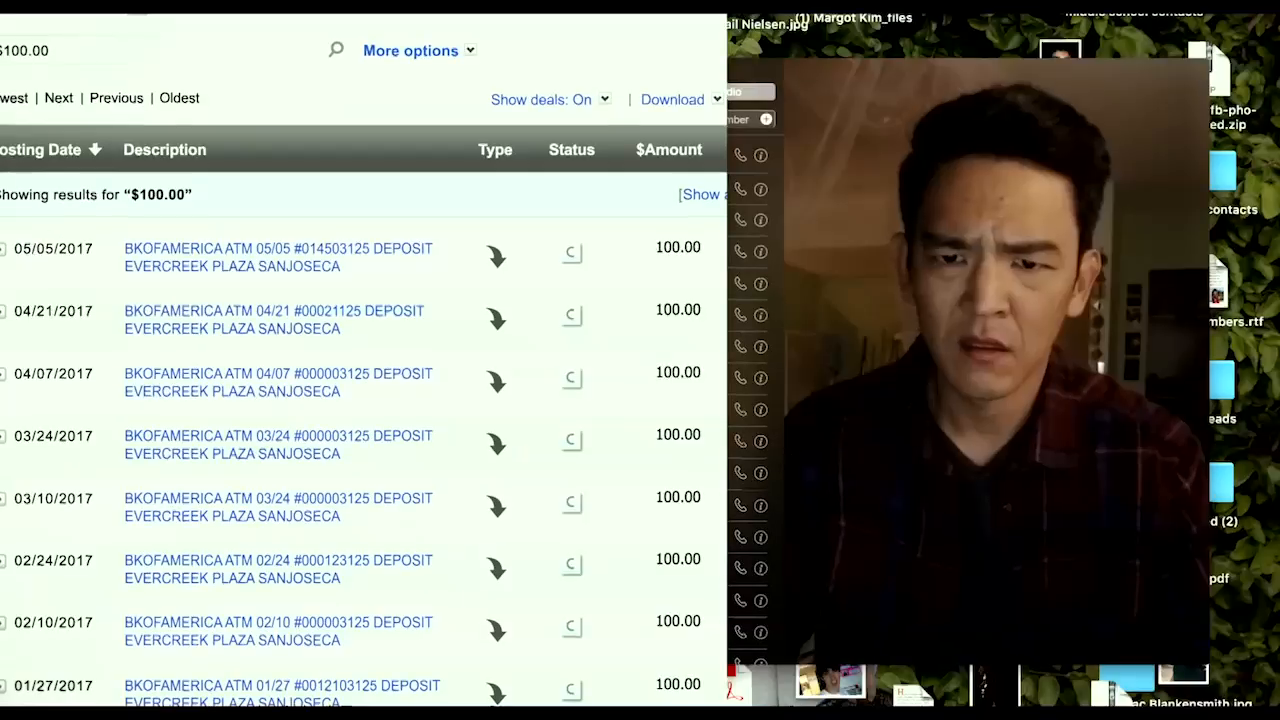This screenshot has width=1280, height=720.
Task: Click the deposit type arrow in 02/24/2017 row
Action: point(497,569)
